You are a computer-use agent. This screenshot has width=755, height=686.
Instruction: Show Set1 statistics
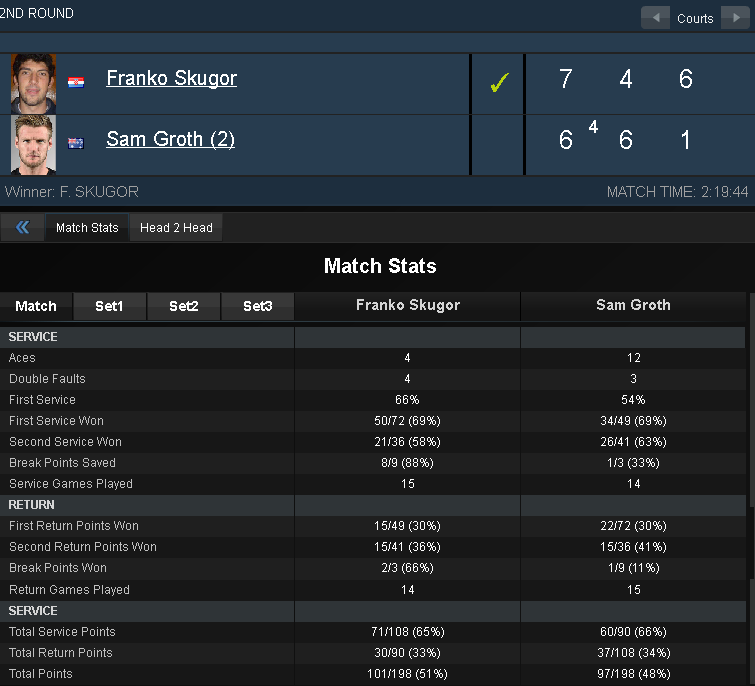pos(109,306)
